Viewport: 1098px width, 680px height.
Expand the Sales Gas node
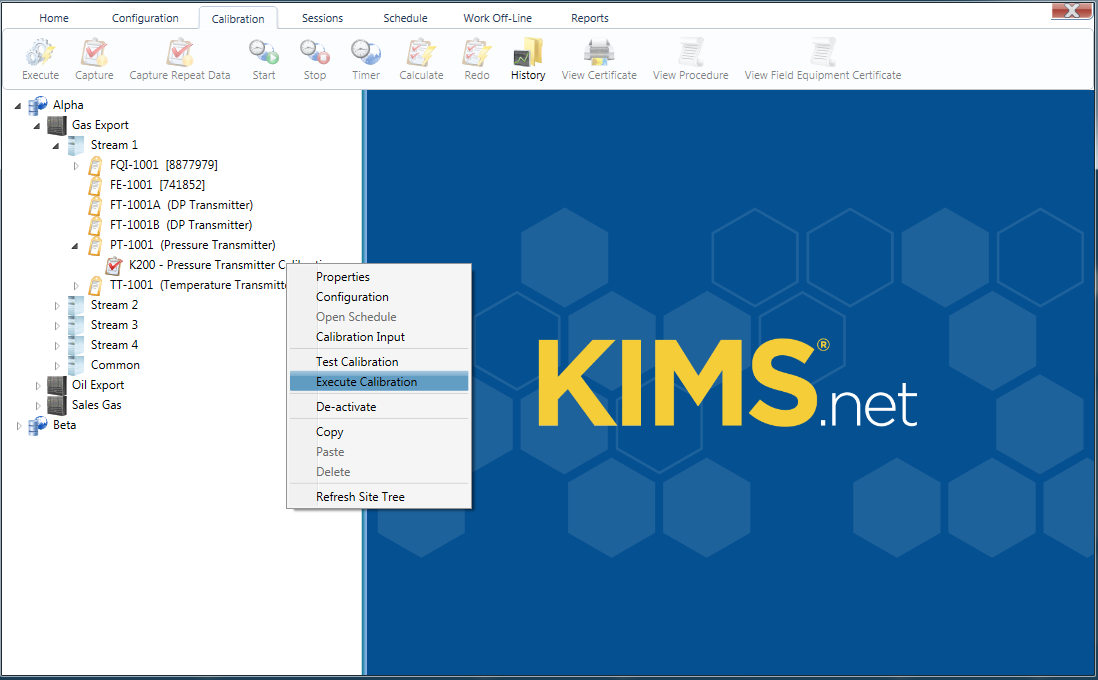tap(38, 405)
